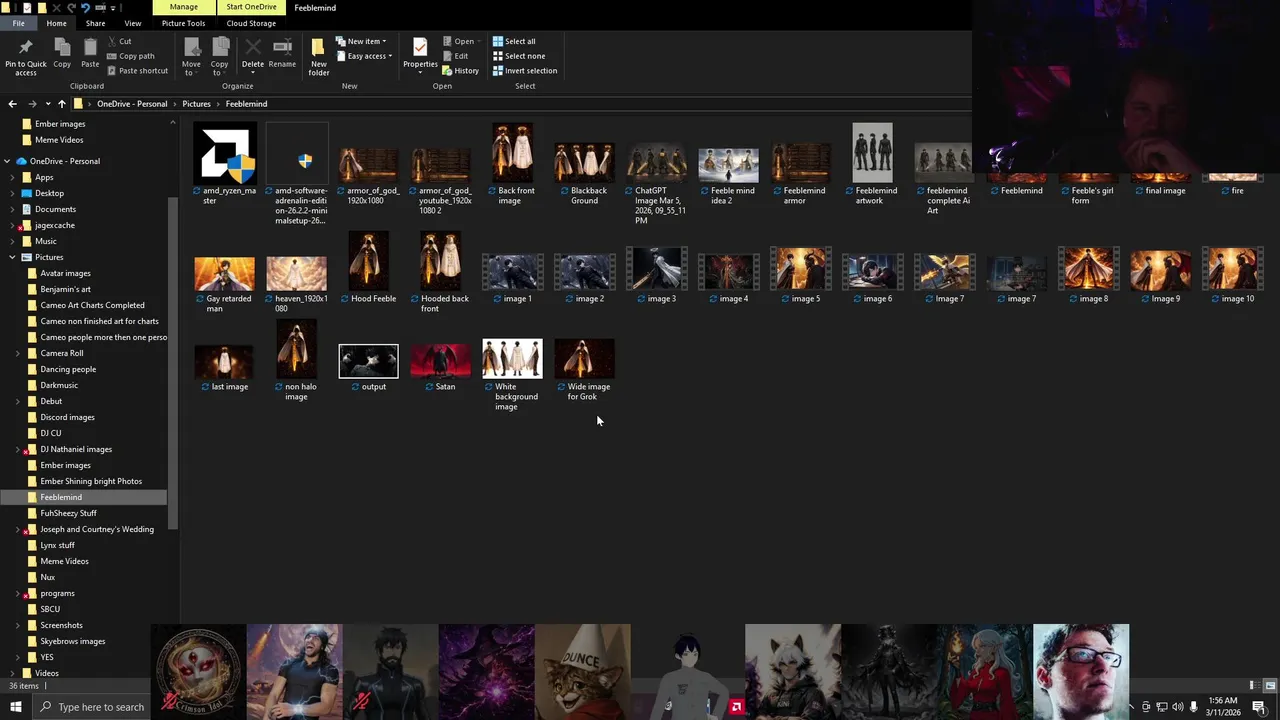Click Select all

514,41
